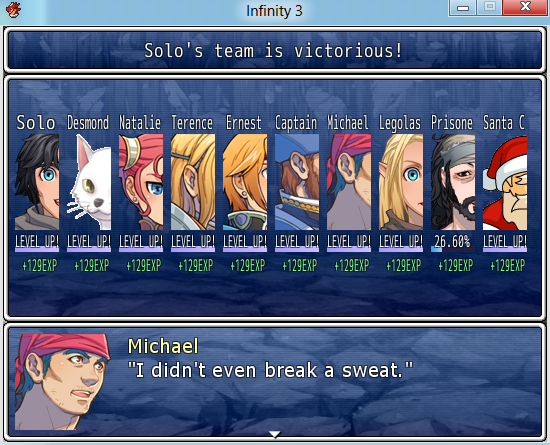Select Santa Claus portrait
Screen dimensions: 550x445
point(505,182)
